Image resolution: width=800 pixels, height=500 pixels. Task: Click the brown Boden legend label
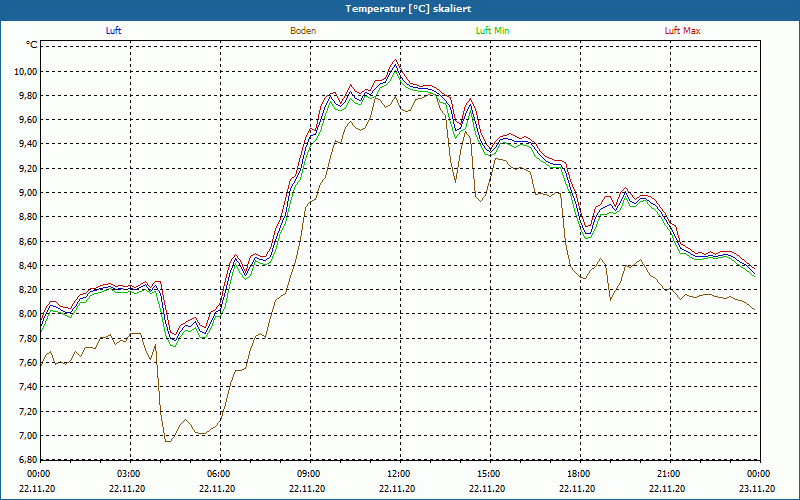coord(303,31)
